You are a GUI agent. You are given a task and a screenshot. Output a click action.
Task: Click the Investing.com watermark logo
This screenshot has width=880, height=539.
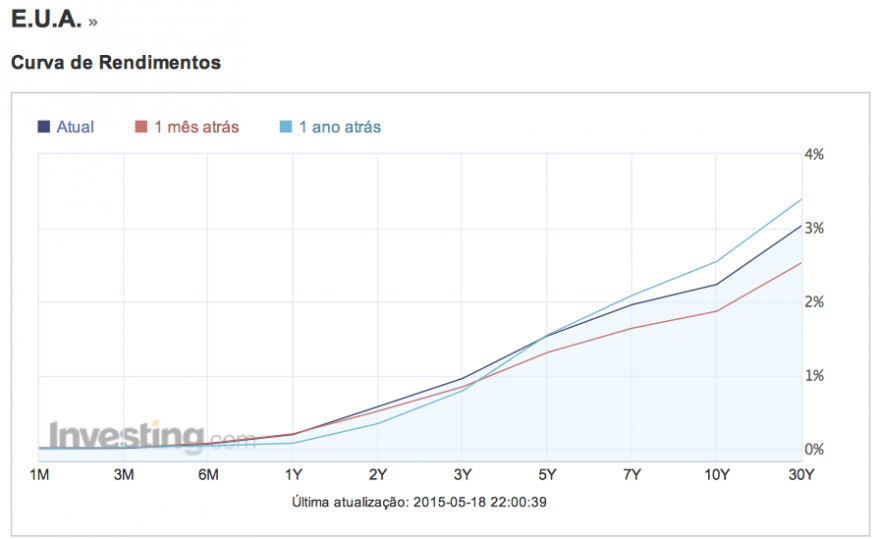coord(140,437)
